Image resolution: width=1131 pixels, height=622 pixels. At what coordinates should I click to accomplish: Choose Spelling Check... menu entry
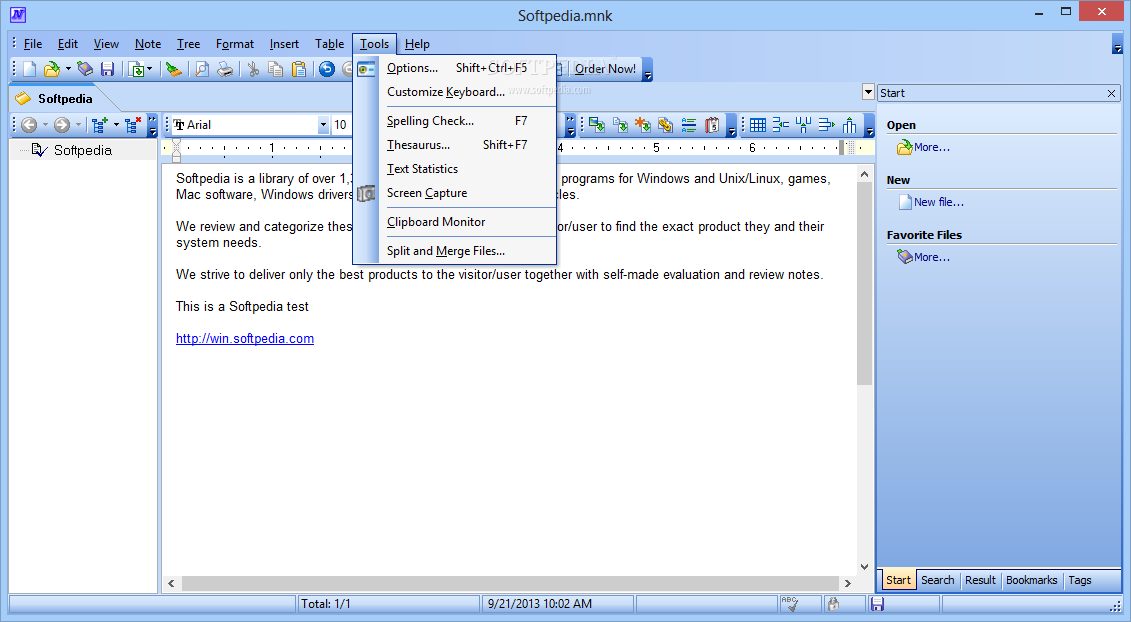[455, 121]
